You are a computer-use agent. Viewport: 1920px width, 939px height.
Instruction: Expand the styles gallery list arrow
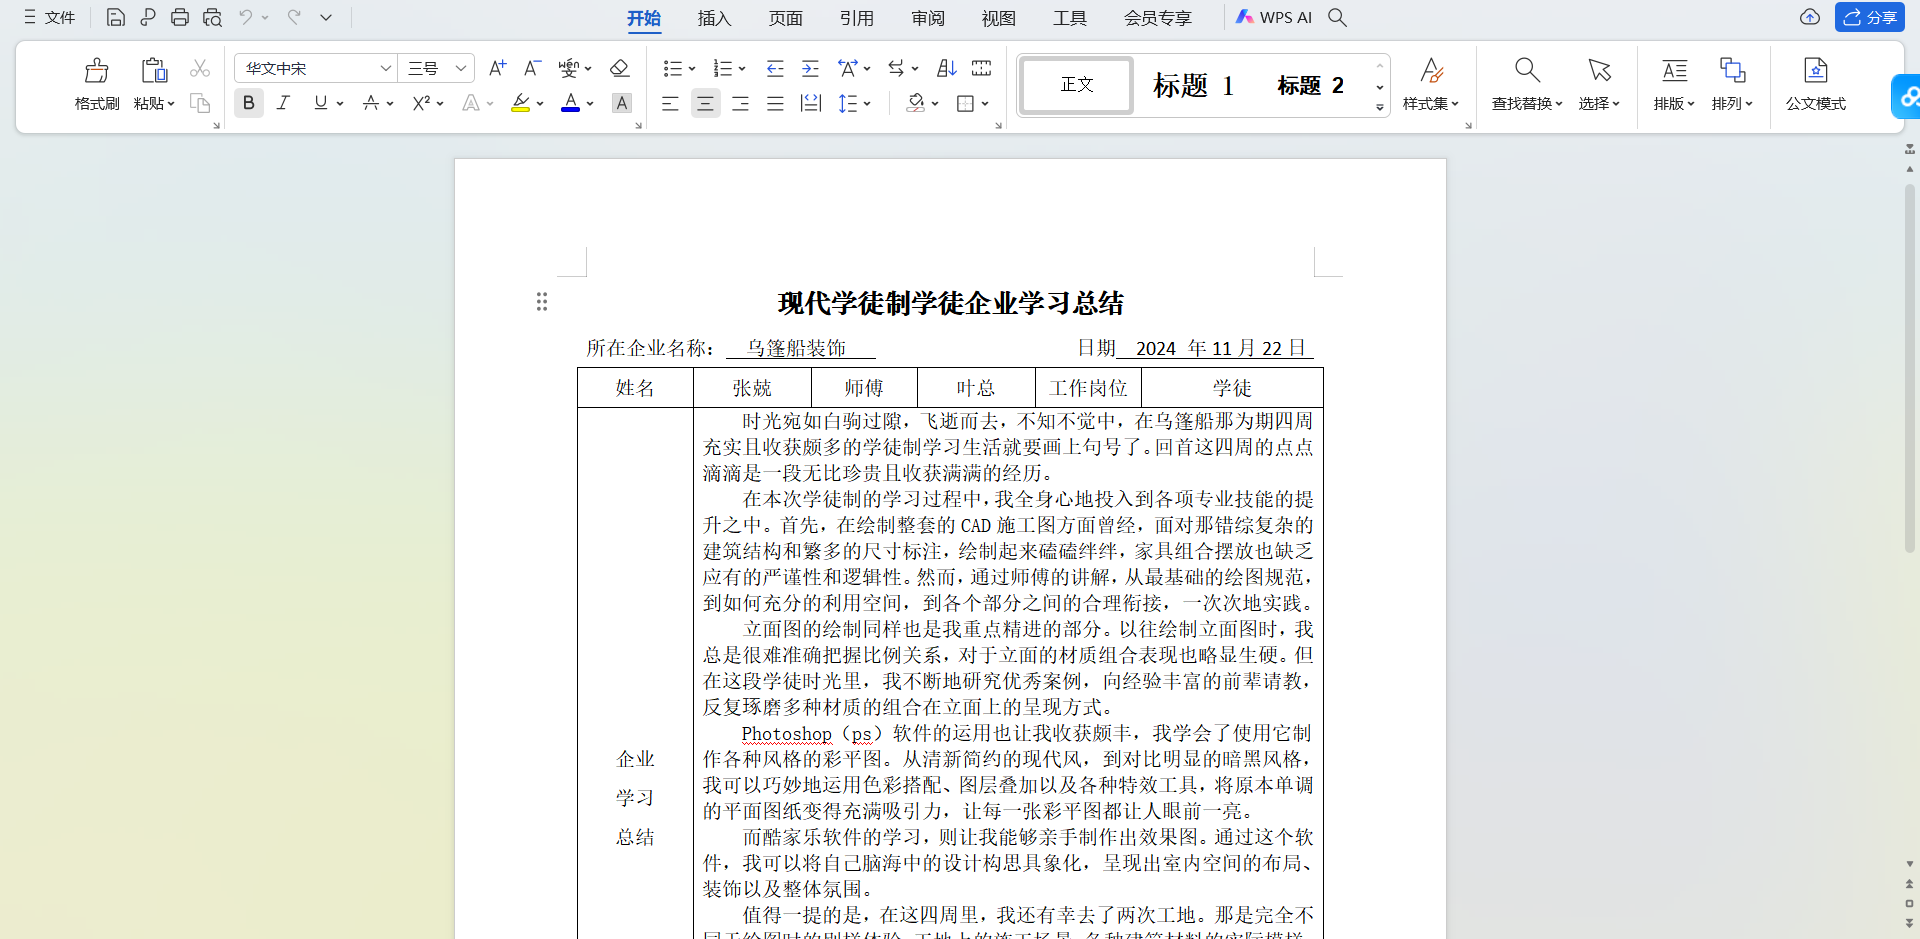[x=1380, y=107]
